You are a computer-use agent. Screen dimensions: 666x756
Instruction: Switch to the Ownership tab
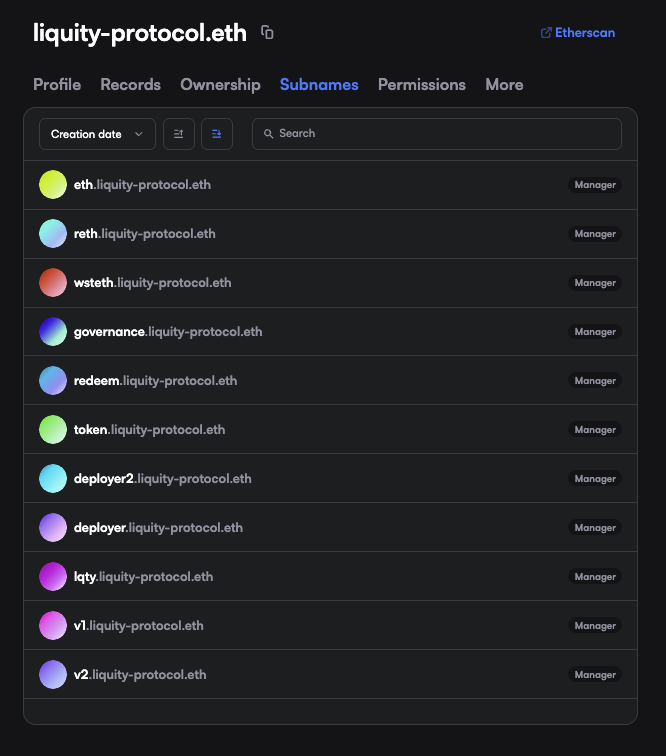(220, 85)
